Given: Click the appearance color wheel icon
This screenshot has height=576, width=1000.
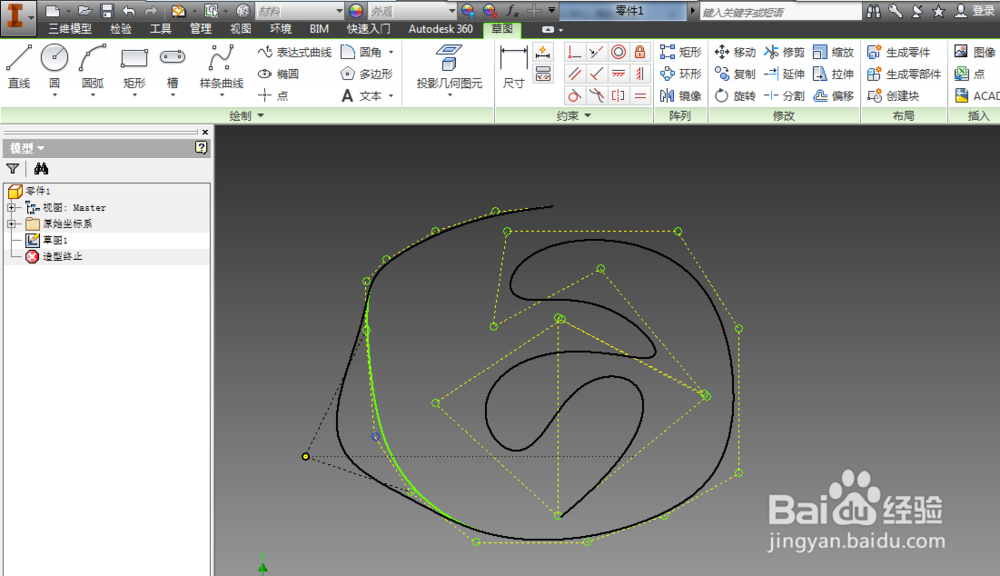Looking at the screenshot, I should (356, 11).
